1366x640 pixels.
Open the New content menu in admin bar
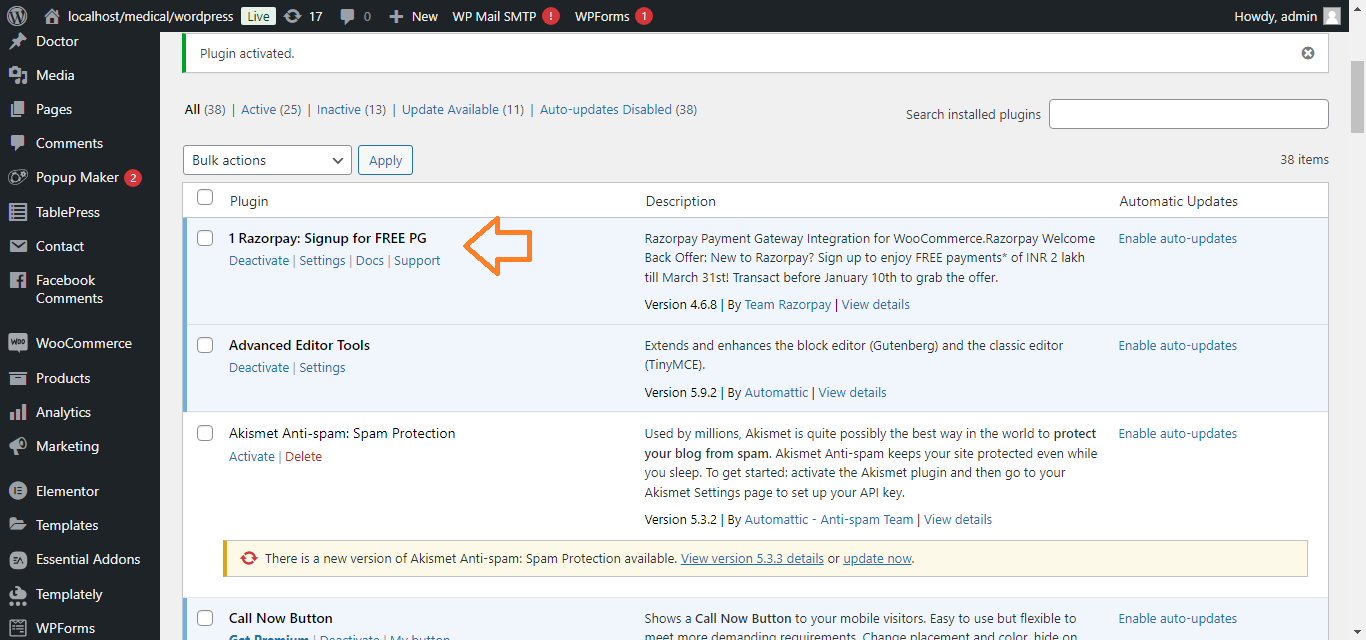click(413, 16)
